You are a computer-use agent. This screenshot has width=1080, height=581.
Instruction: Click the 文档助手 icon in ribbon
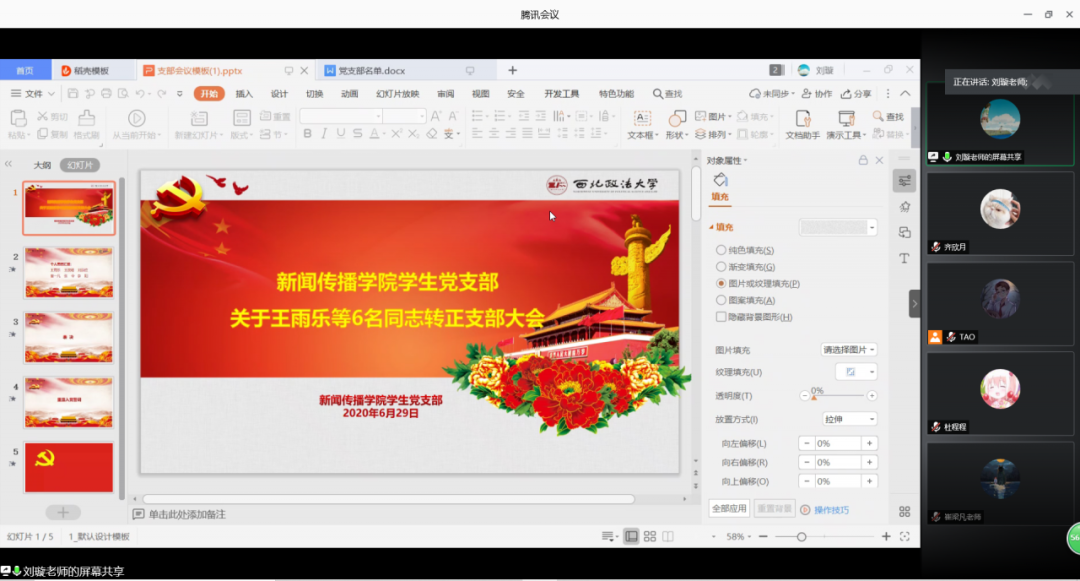[802, 119]
